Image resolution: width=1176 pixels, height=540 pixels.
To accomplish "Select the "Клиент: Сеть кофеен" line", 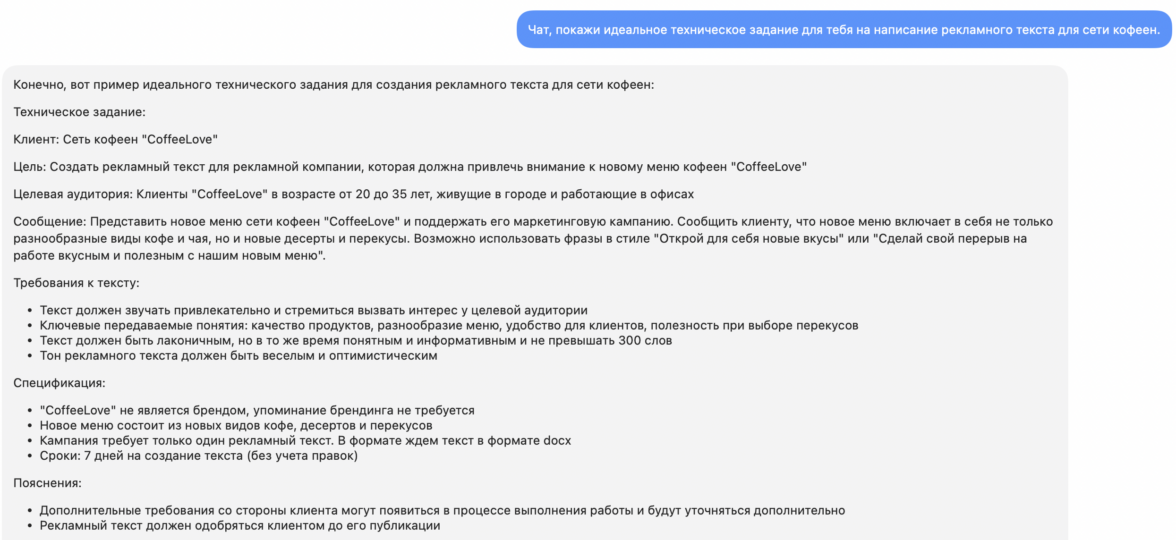I will coord(116,139).
